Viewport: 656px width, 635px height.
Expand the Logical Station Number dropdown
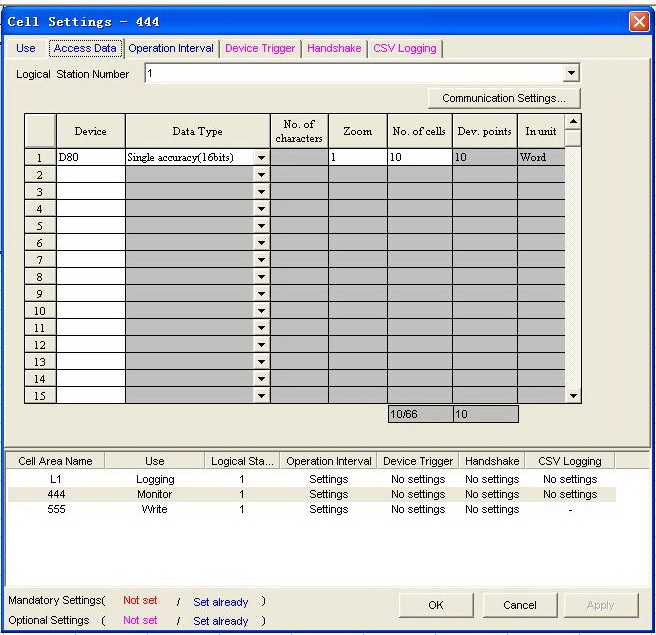point(571,74)
